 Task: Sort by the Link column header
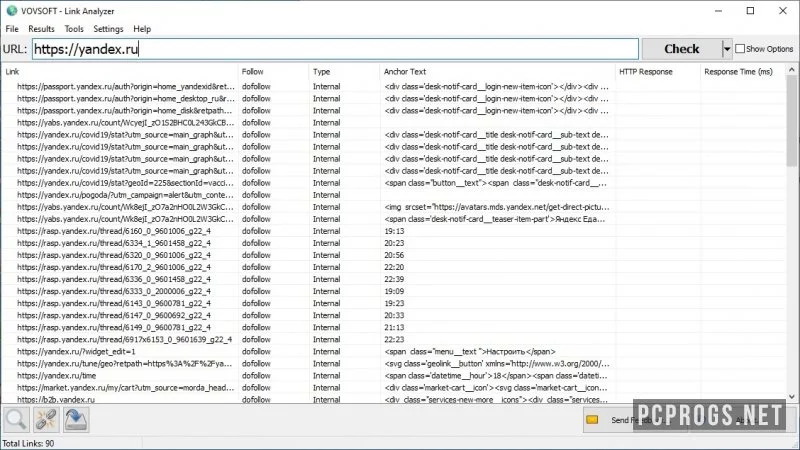pyautogui.click(x=120, y=71)
